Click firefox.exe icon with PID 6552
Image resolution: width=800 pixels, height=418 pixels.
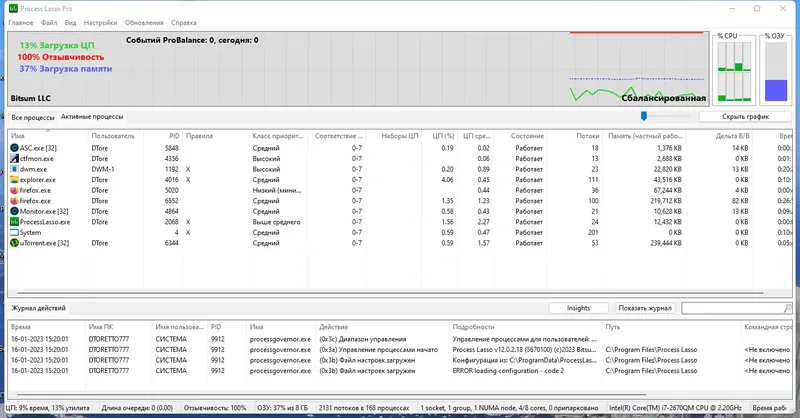(x=14, y=201)
